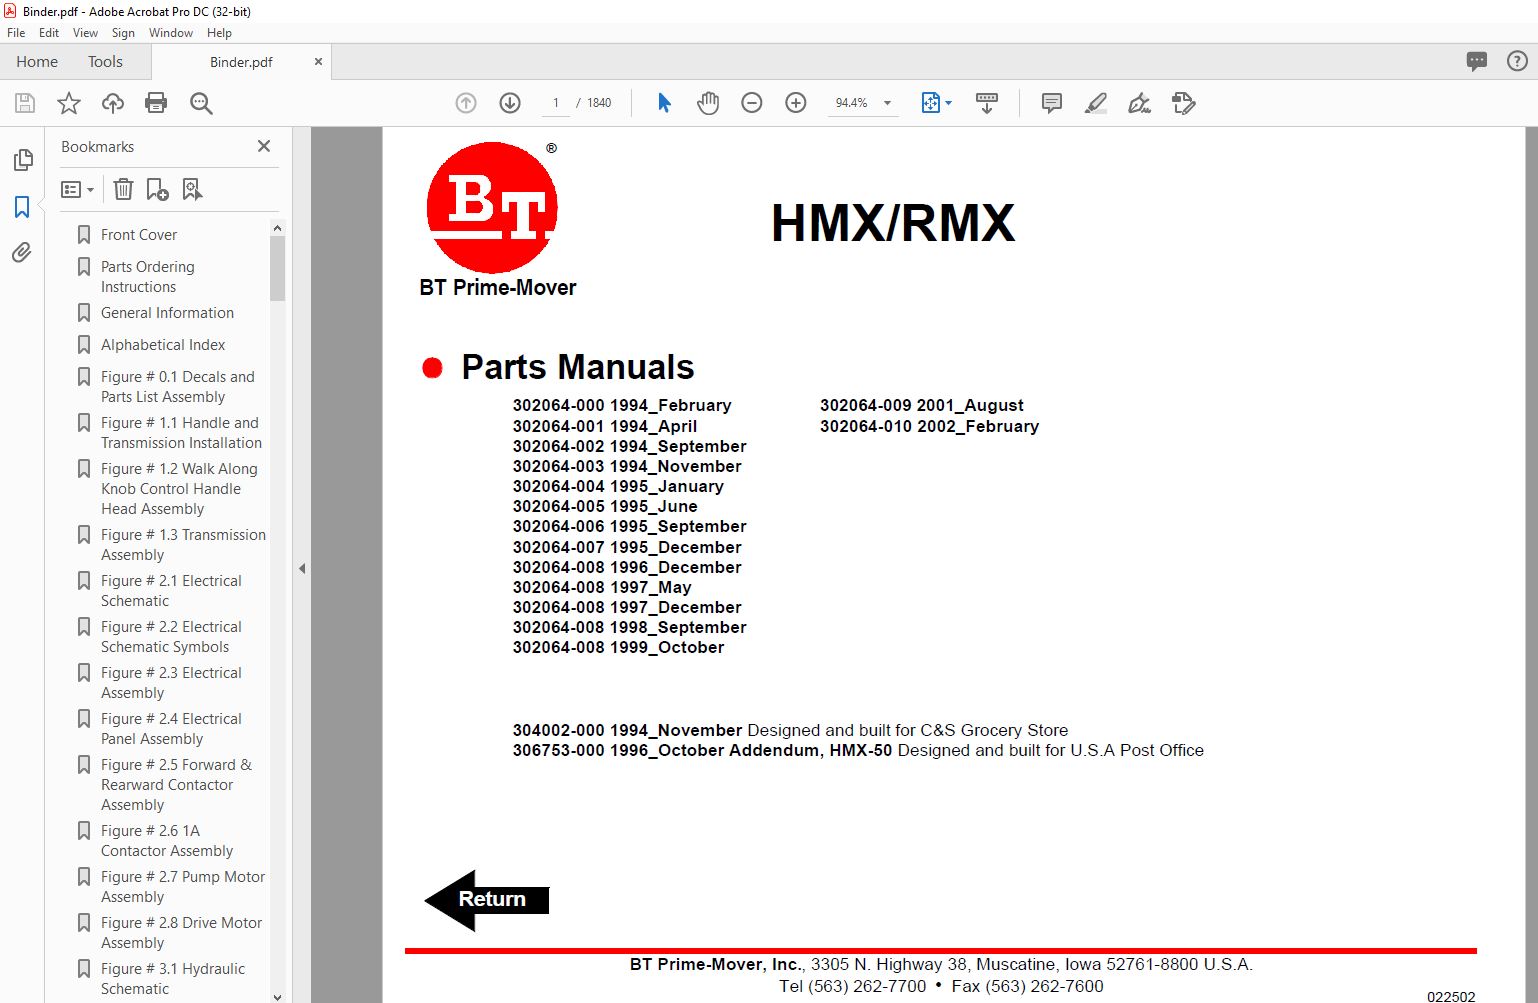Select the Highlight text tool
Screen dimensions: 1538x1003
point(1096,103)
